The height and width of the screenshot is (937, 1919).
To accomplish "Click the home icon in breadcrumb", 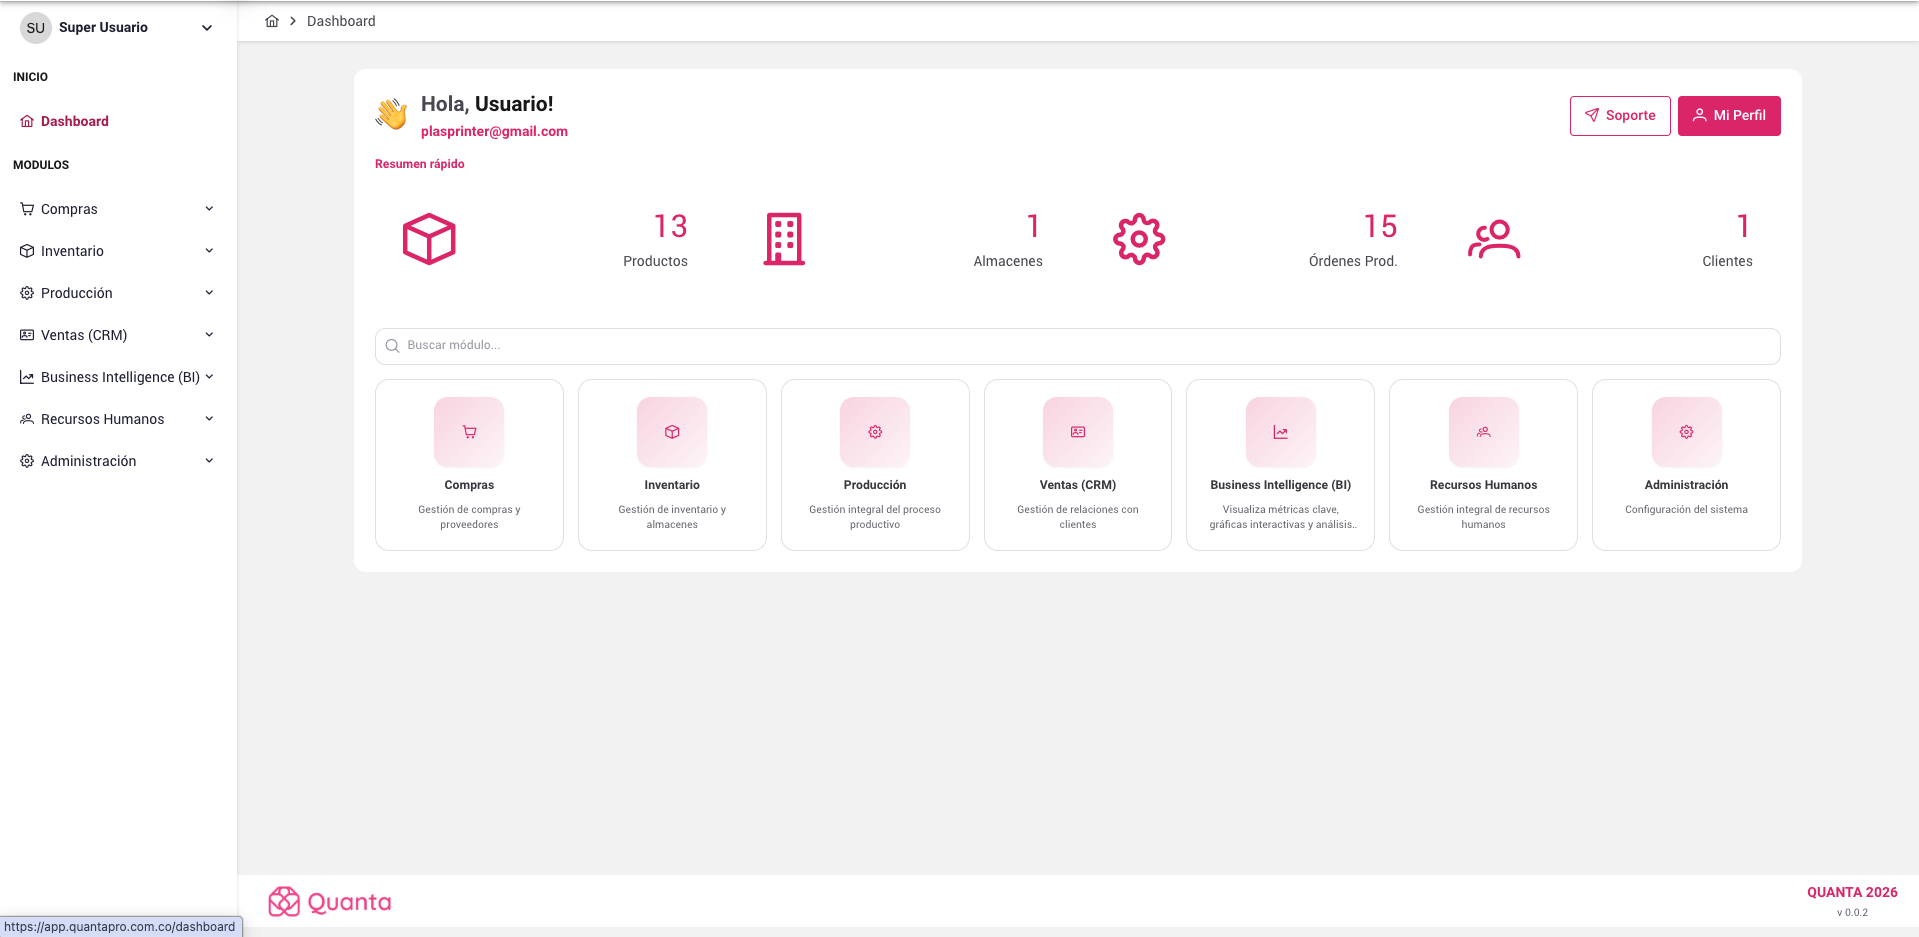I will coord(271,21).
